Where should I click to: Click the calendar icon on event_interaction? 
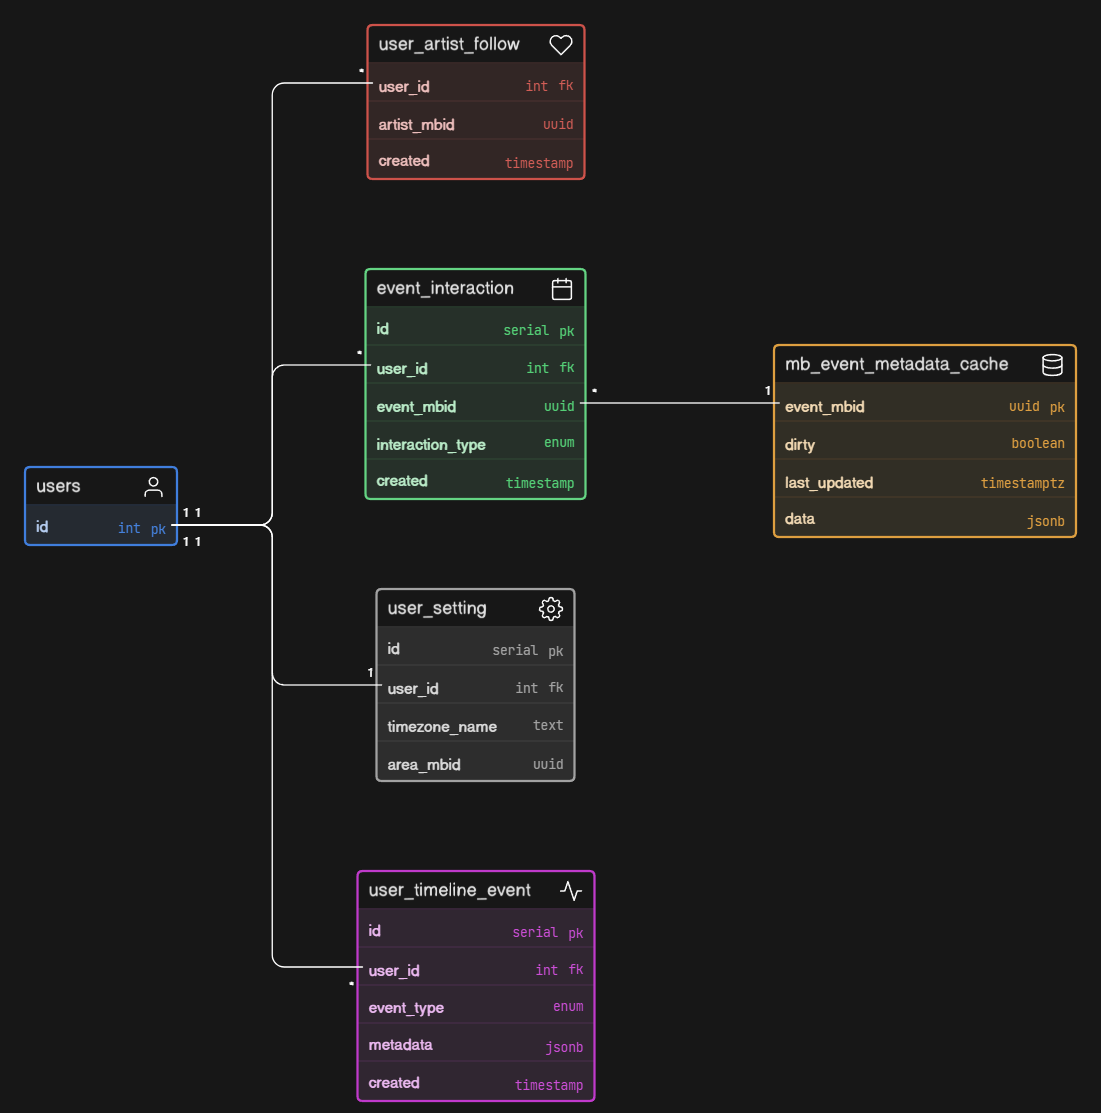click(x=562, y=289)
